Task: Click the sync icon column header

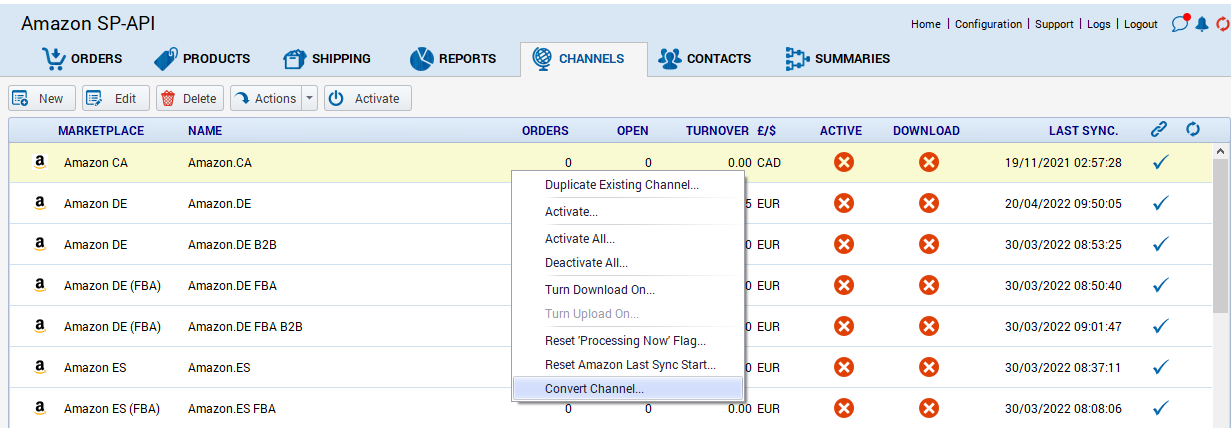Action: click(1192, 129)
